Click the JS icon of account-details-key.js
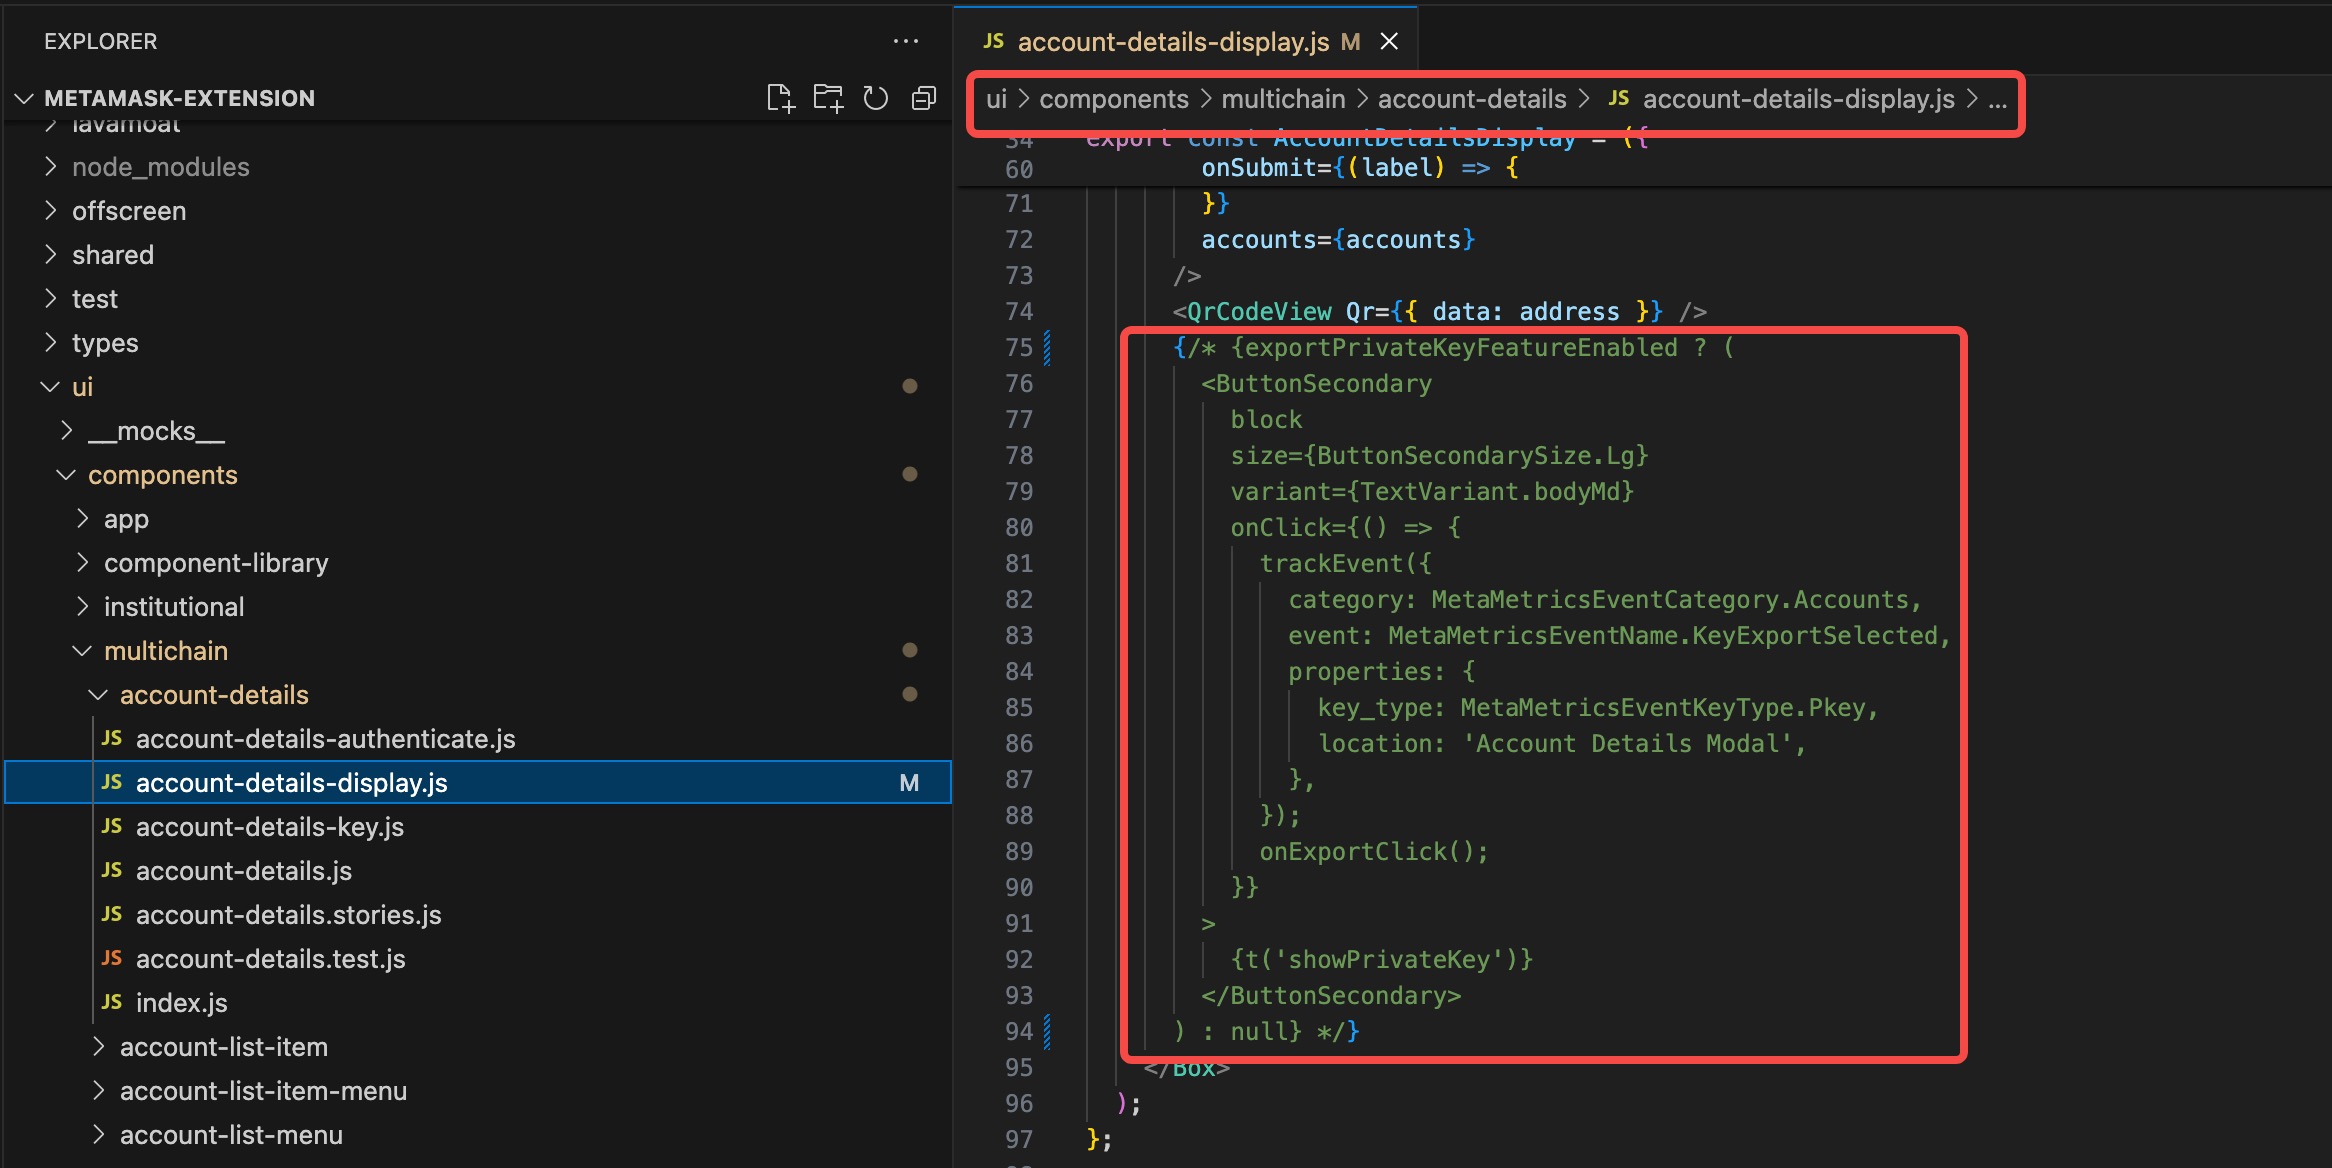This screenshot has height=1168, width=2332. pyautogui.click(x=112, y=826)
